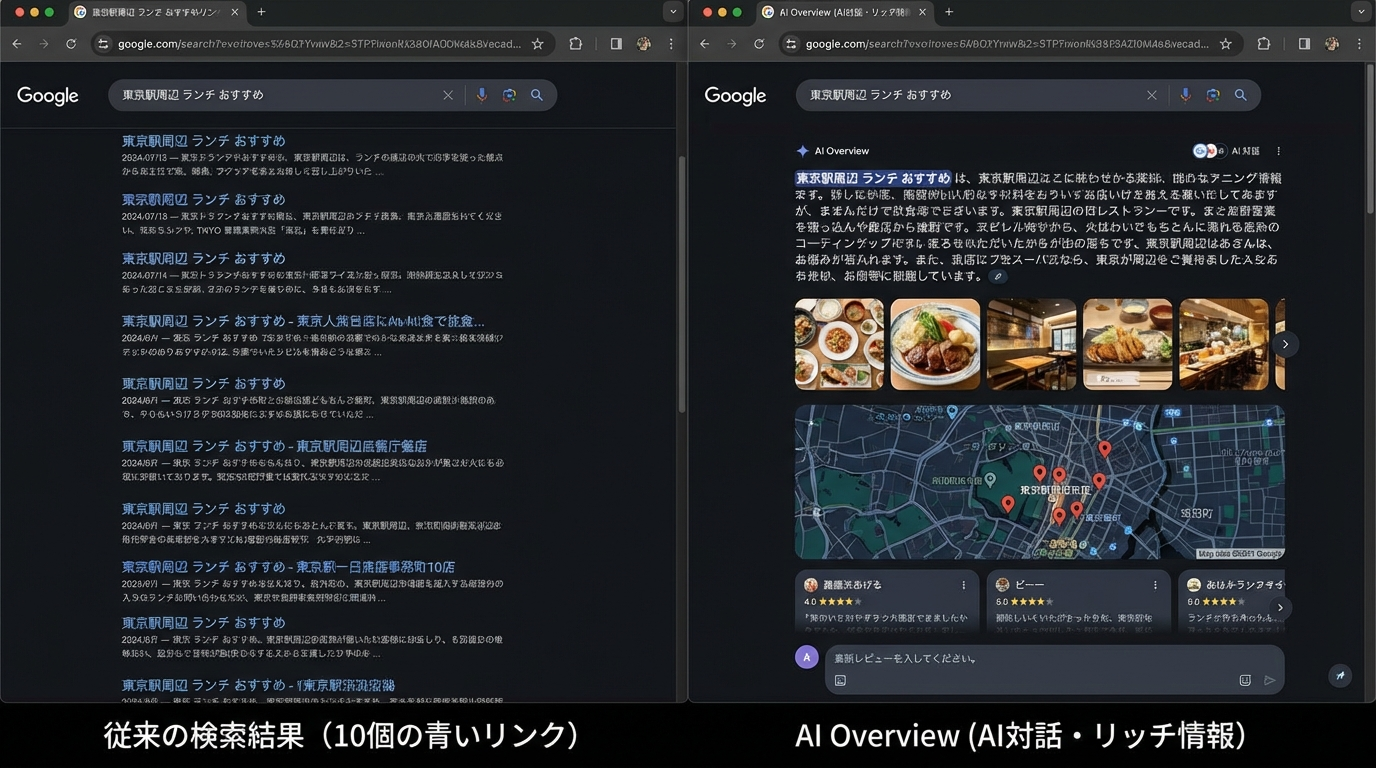Open the browser extensions puzzle icon
Viewport: 1376px width, 768px height.
coord(1263,44)
